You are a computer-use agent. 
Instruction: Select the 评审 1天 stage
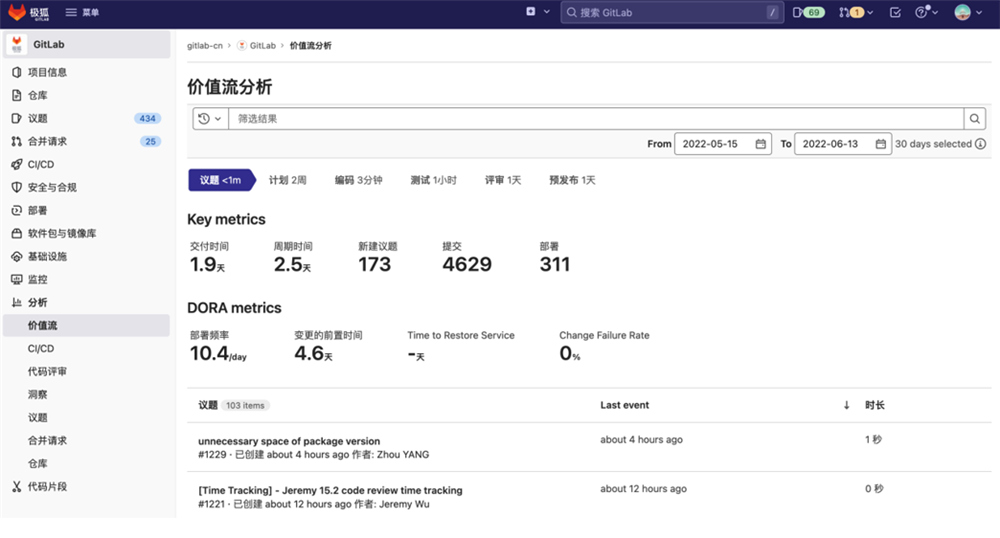click(x=503, y=180)
